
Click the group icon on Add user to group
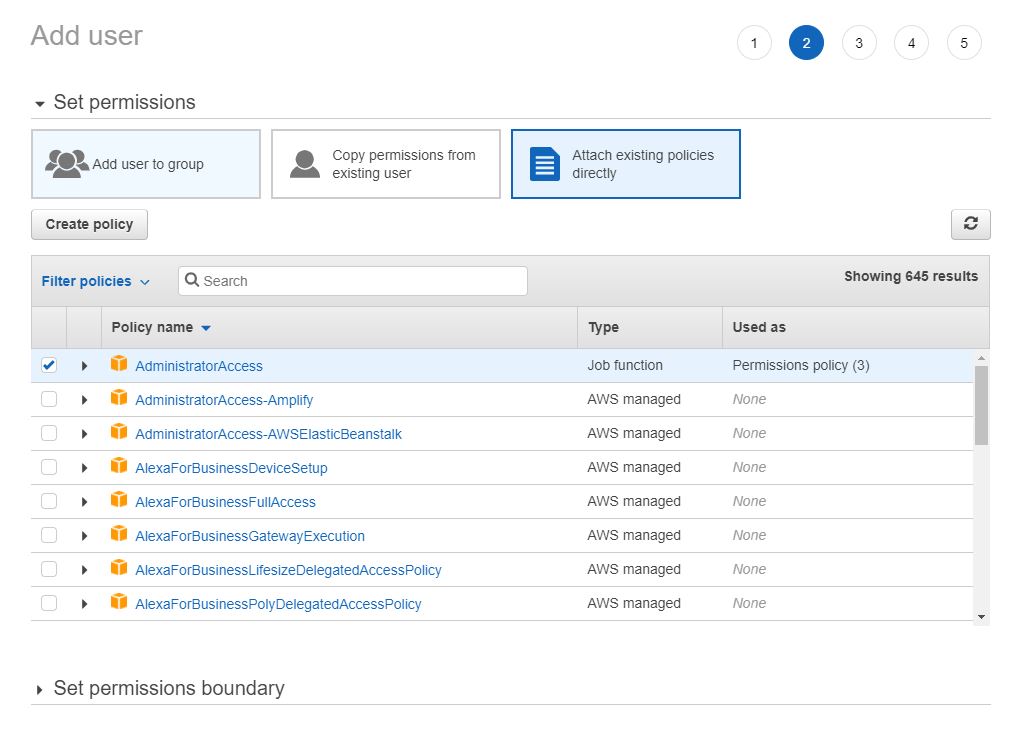(x=67, y=163)
